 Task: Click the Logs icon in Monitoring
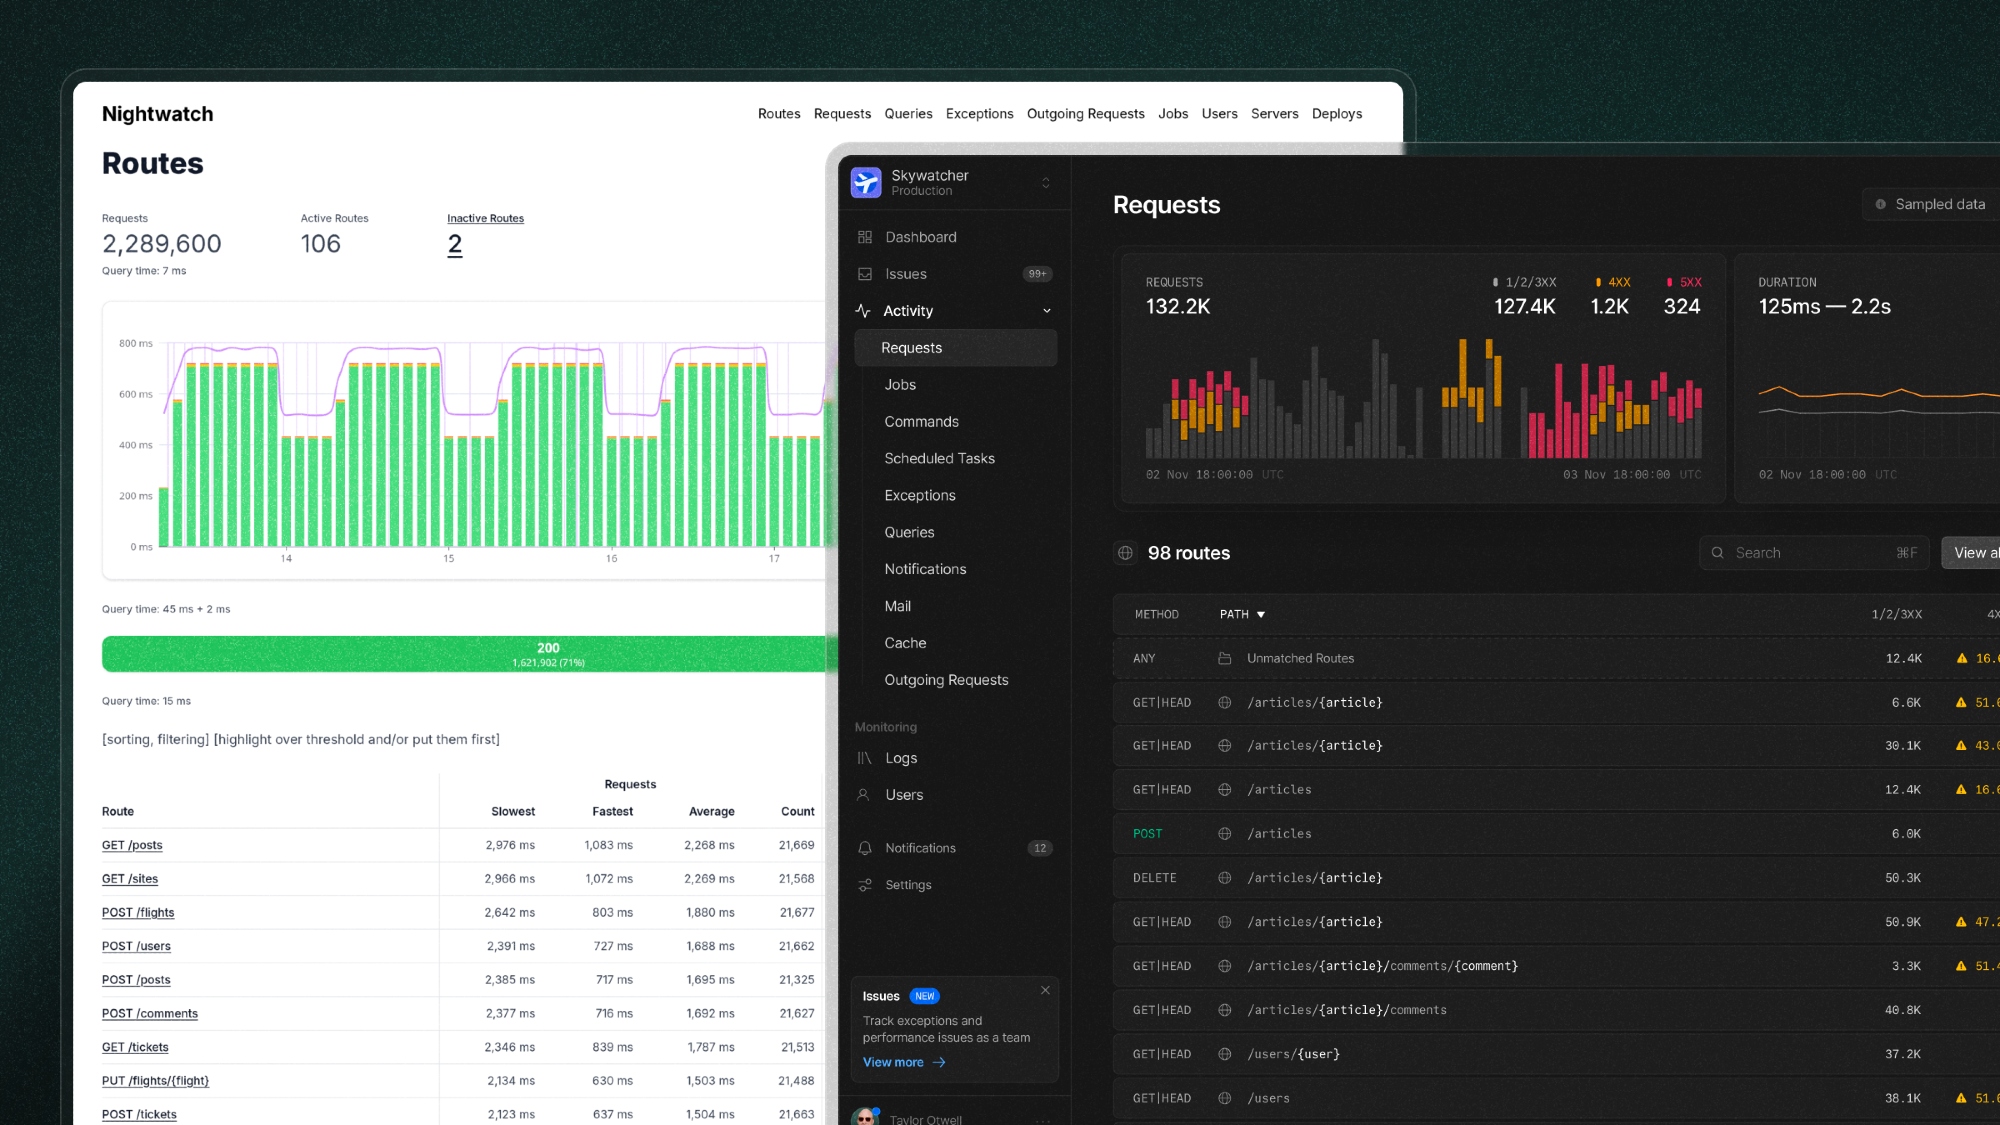click(865, 758)
